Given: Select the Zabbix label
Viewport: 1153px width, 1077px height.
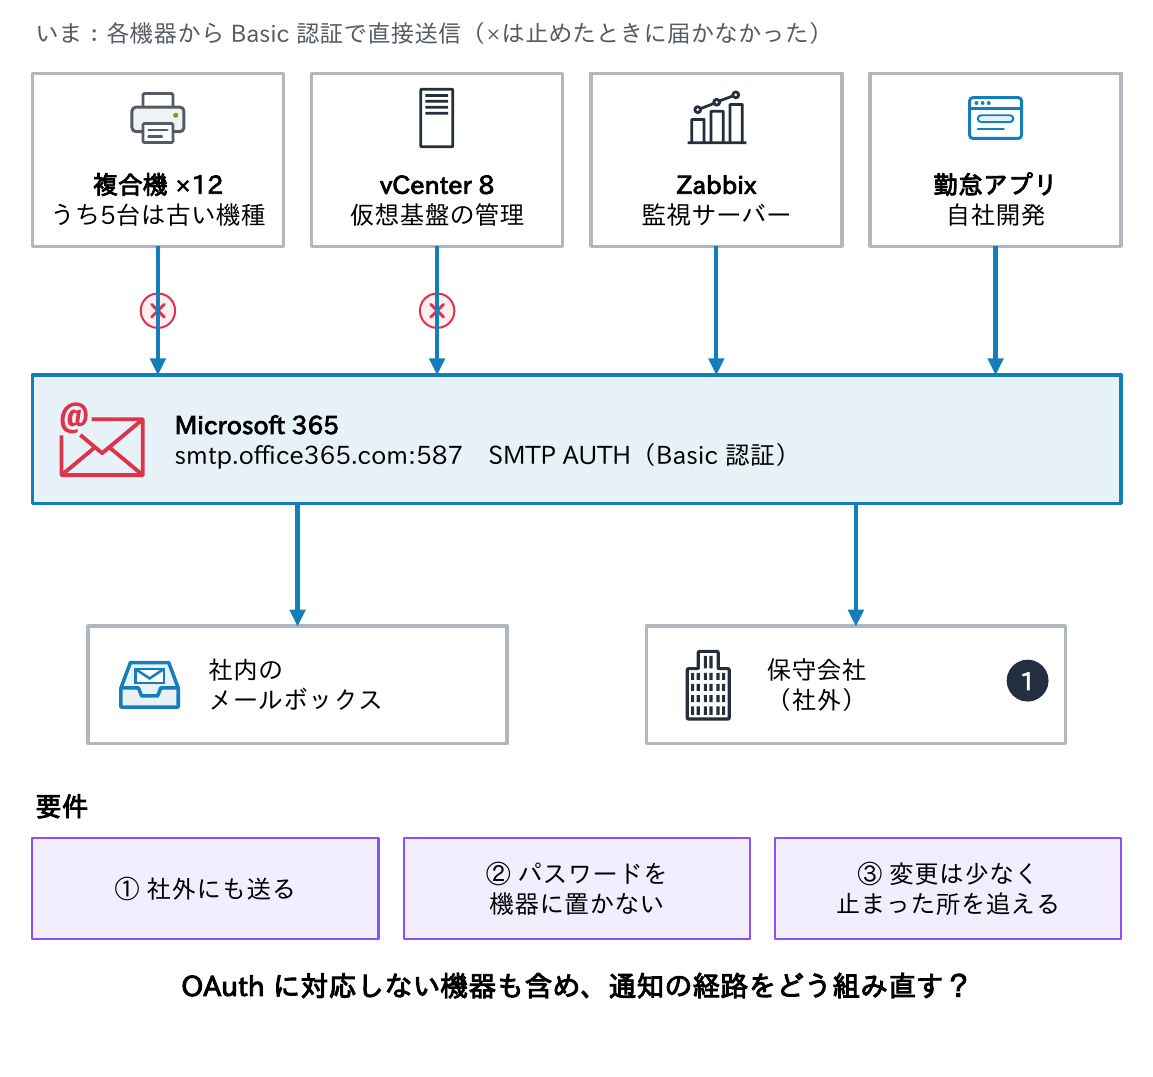Looking at the screenshot, I should pos(716,185).
